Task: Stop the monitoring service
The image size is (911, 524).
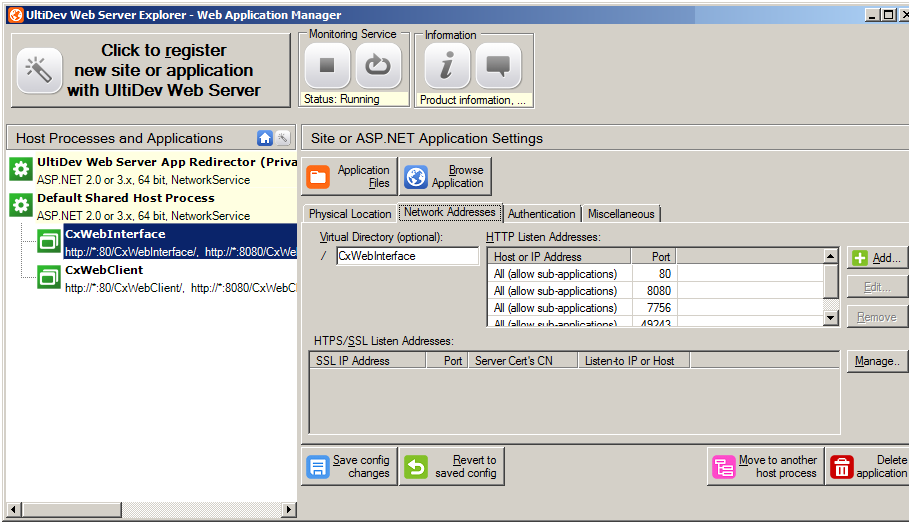Action: tap(327, 66)
